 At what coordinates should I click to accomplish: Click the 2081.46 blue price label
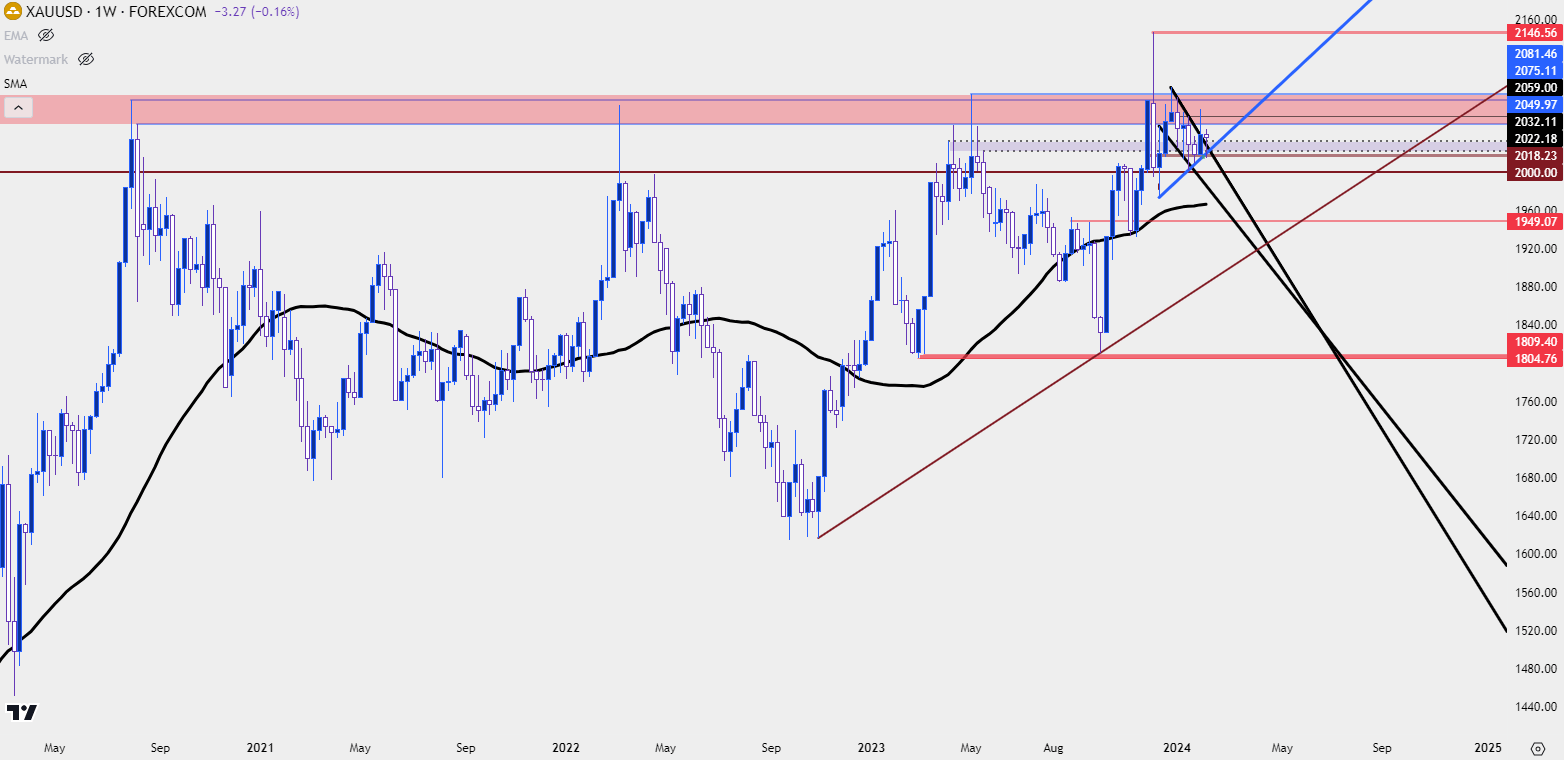1533,54
